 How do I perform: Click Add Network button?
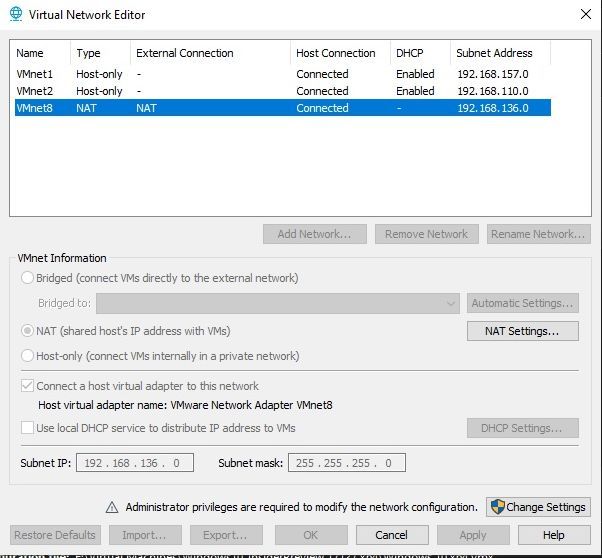click(315, 234)
